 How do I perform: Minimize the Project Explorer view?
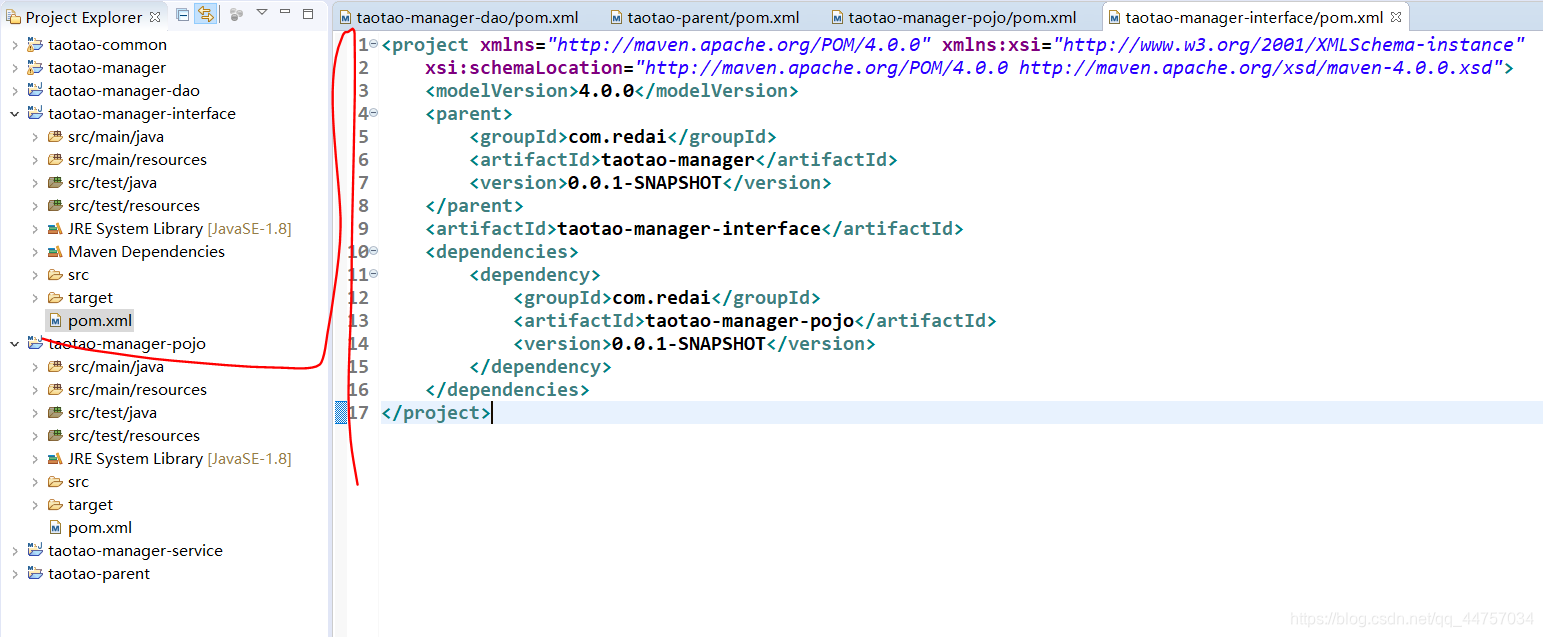(286, 13)
